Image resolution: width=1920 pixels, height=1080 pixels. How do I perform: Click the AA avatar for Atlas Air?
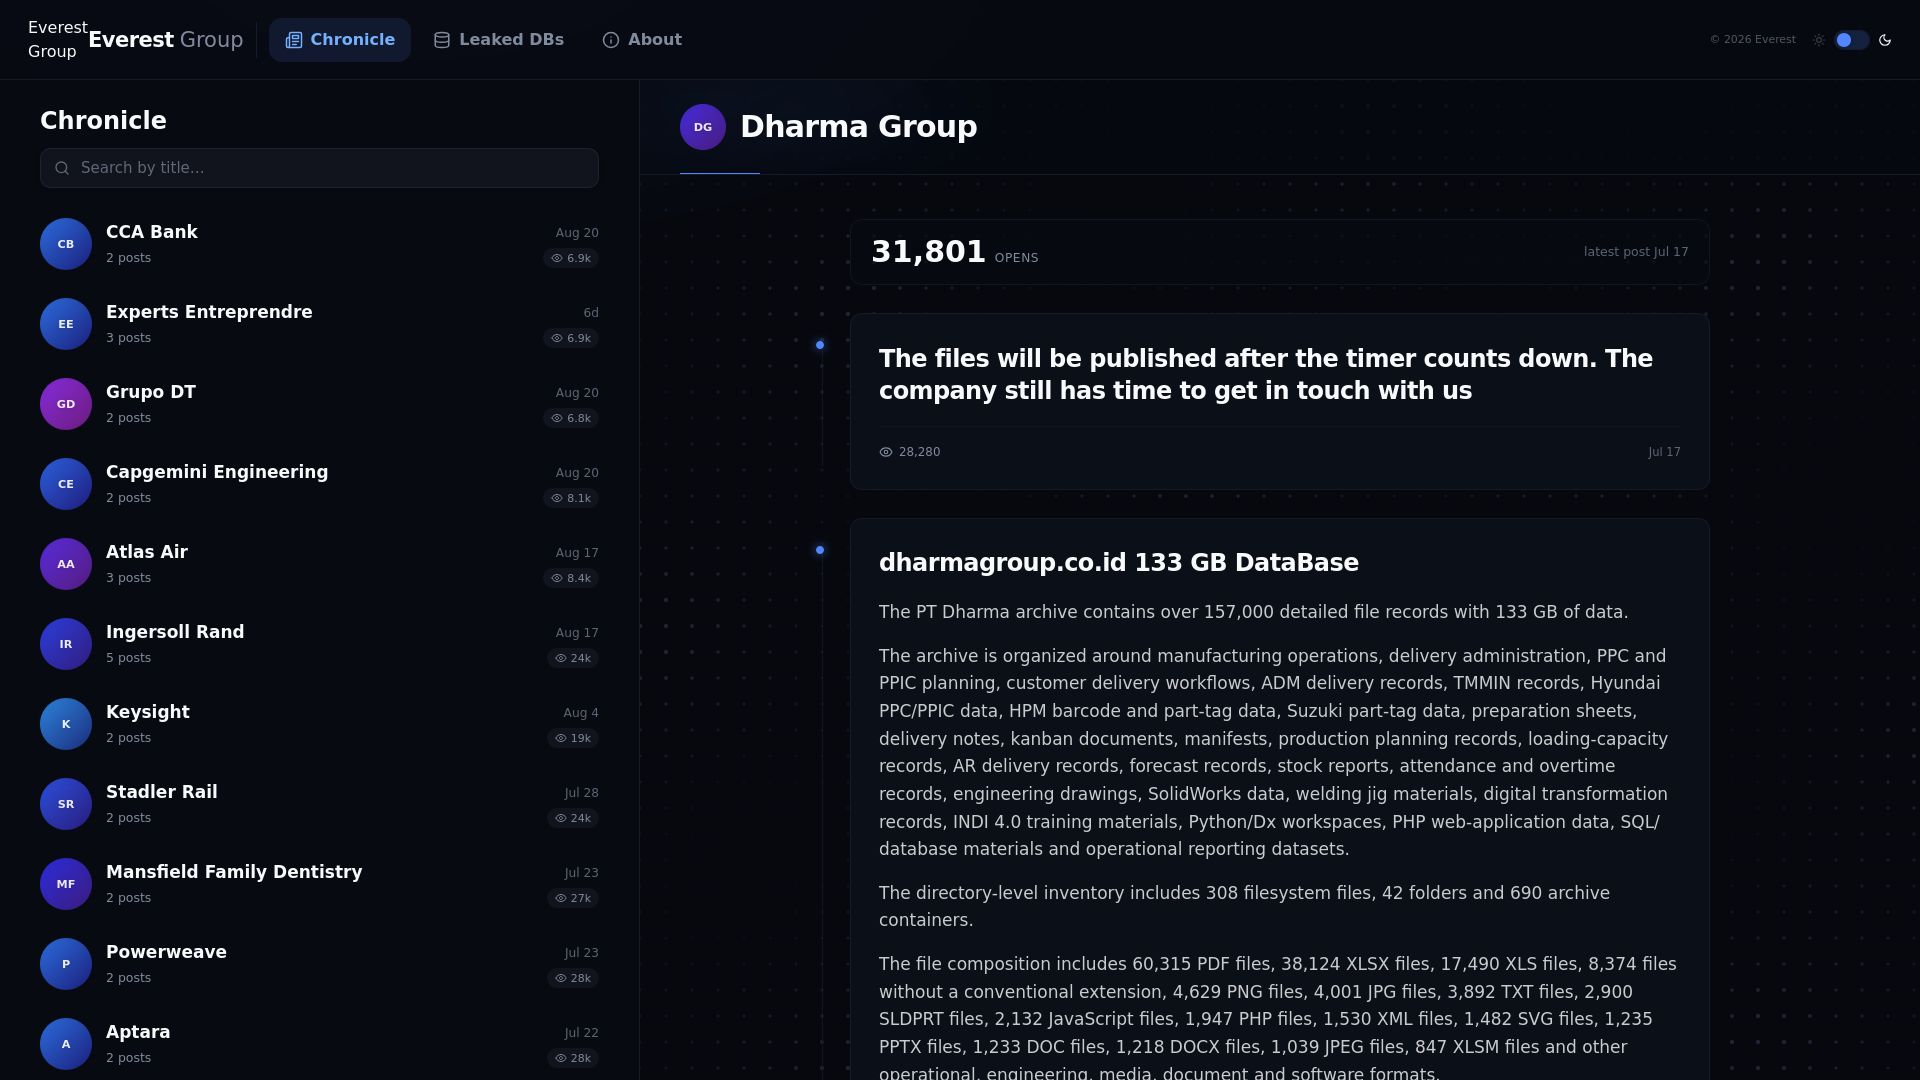pos(66,564)
